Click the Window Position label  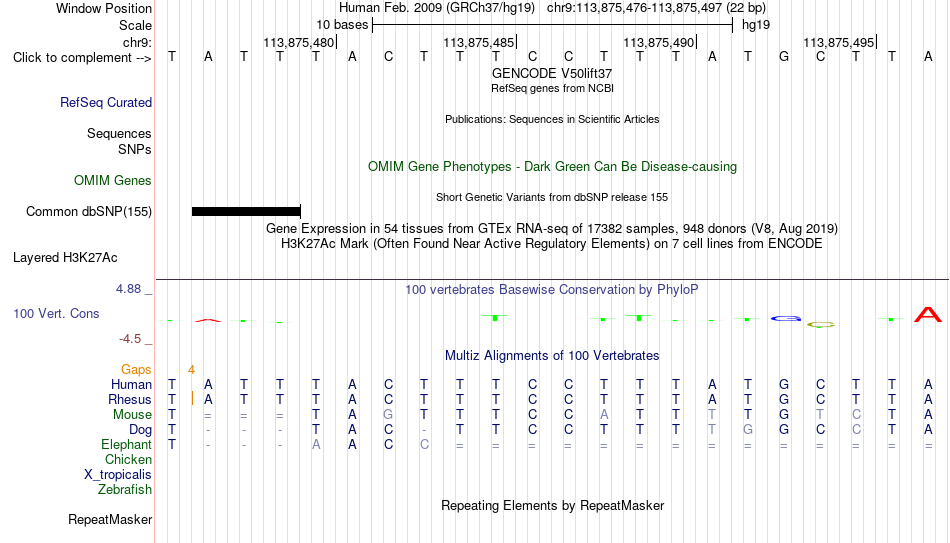104,8
